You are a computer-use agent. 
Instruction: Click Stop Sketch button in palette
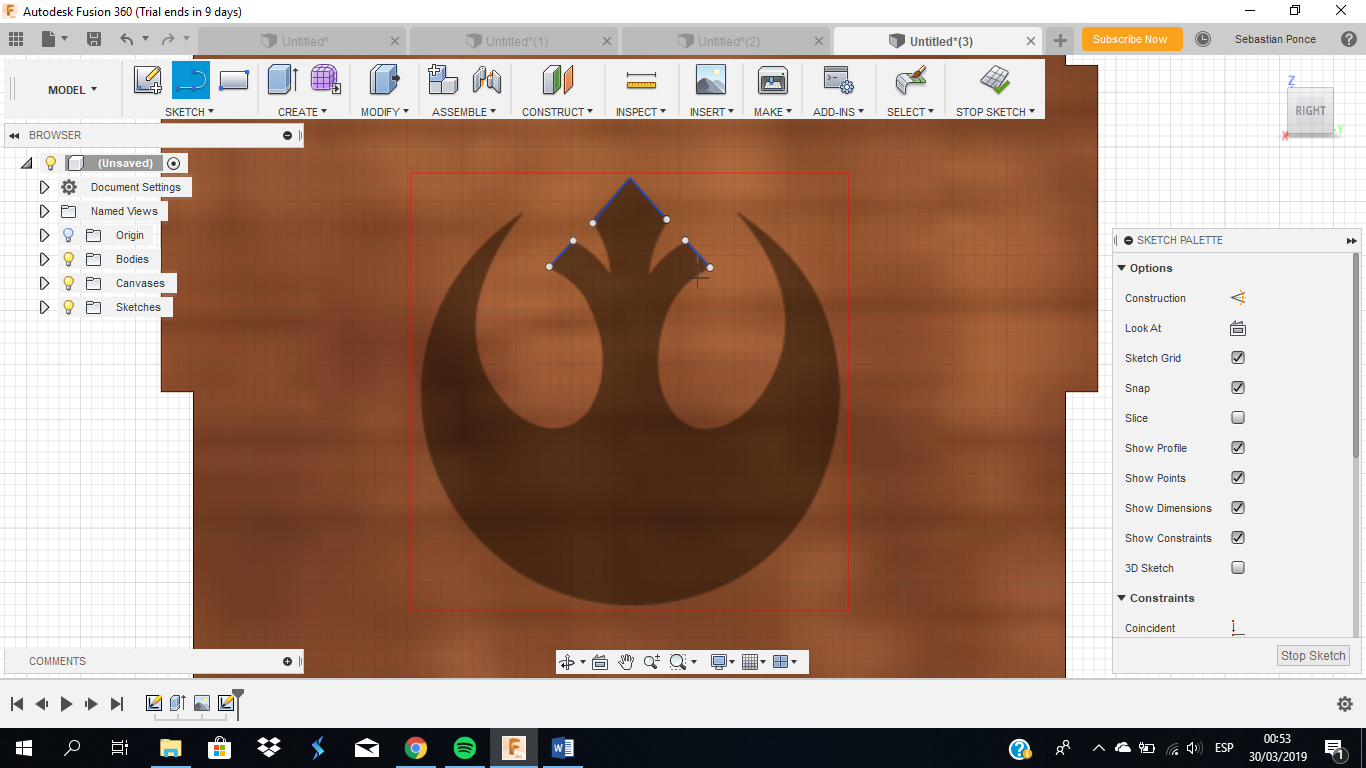tap(1313, 656)
